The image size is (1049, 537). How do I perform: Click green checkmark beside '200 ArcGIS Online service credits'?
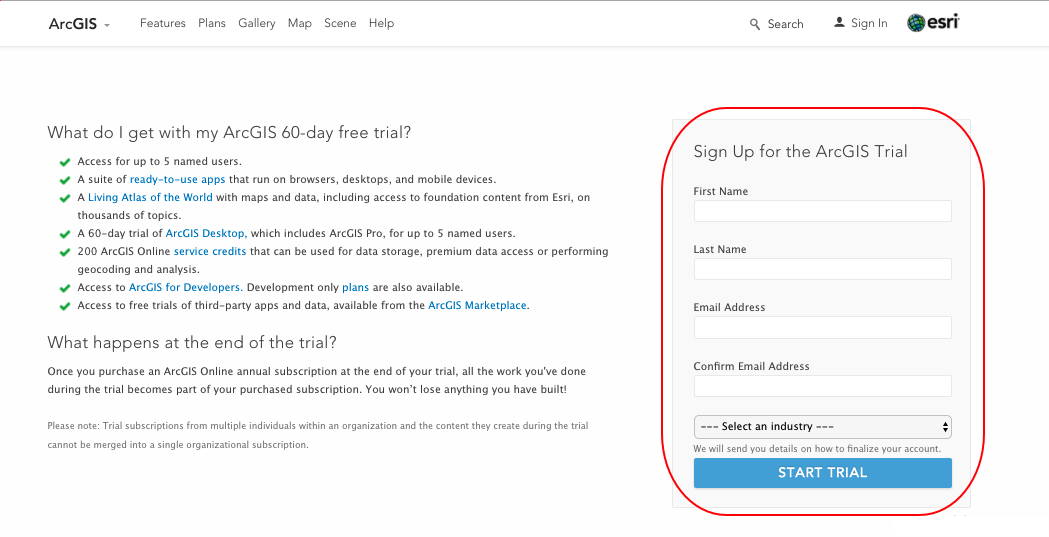coord(65,253)
